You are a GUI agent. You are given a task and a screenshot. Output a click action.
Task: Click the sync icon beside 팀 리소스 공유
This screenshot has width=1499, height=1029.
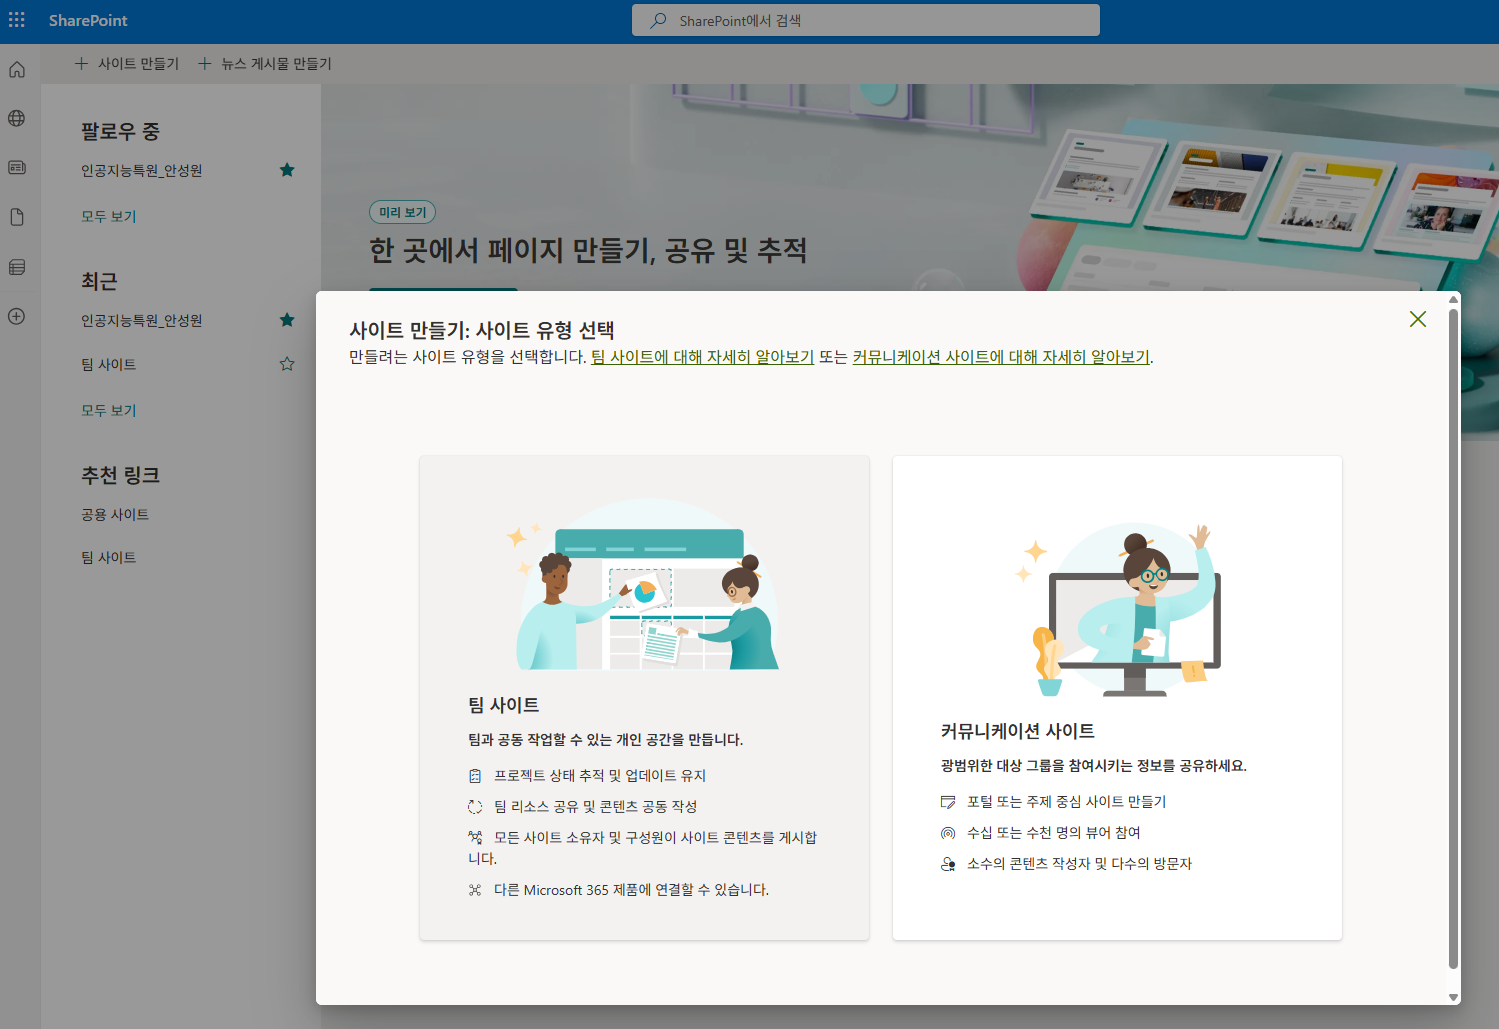(475, 807)
